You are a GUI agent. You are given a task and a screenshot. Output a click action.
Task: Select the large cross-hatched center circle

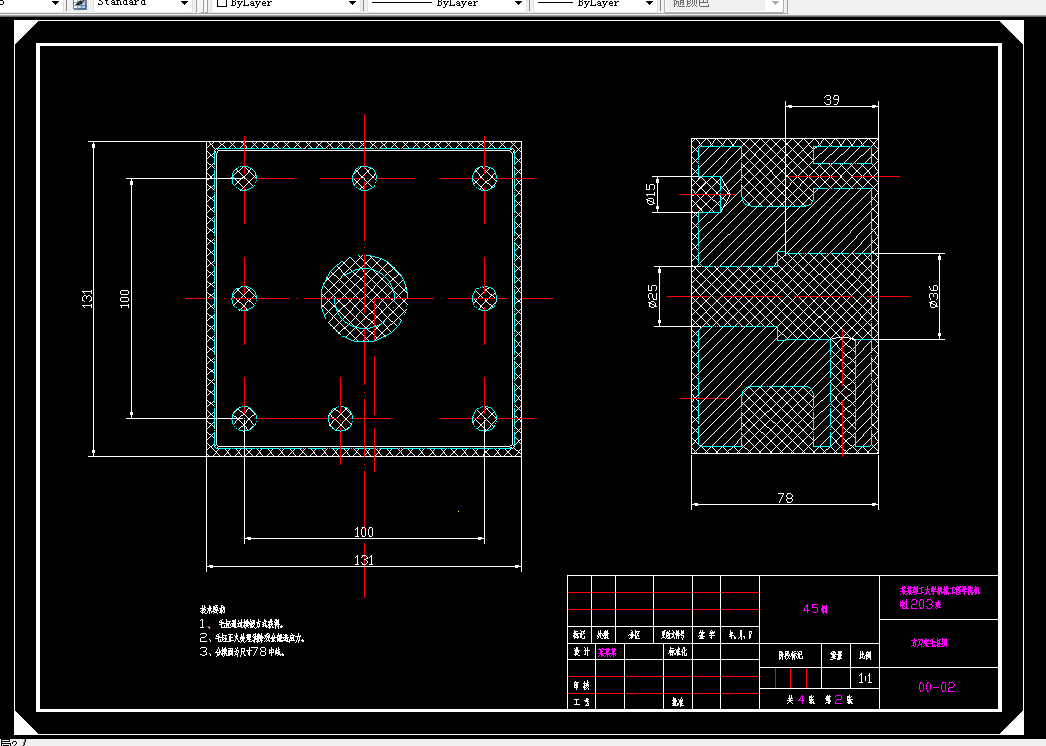[x=364, y=298]
